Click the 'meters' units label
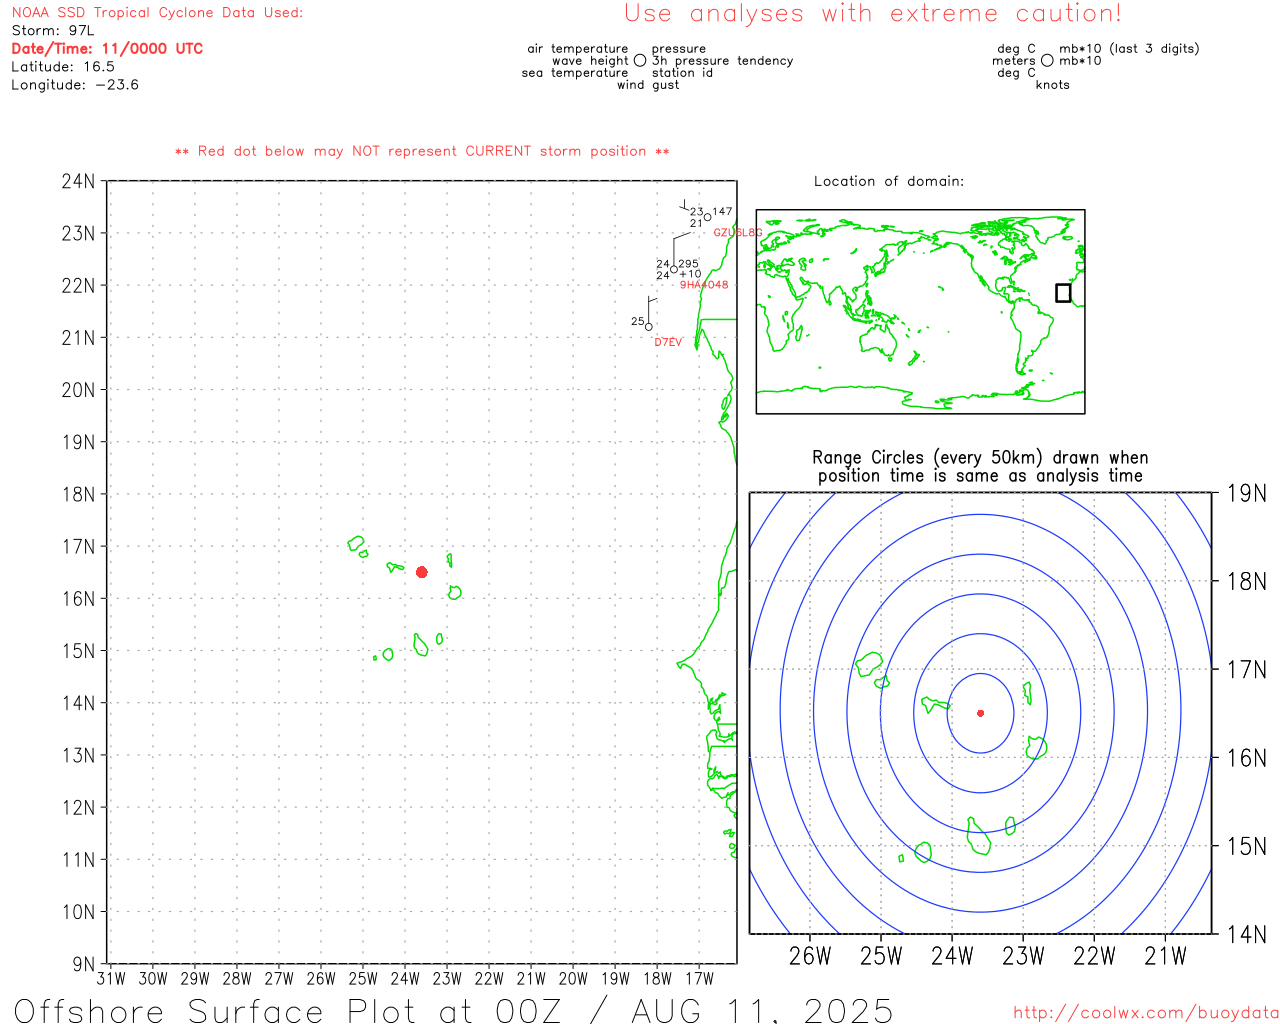Viewport: 1280px width, 1024px height. pyautogui.click(x=1014, y=61)
